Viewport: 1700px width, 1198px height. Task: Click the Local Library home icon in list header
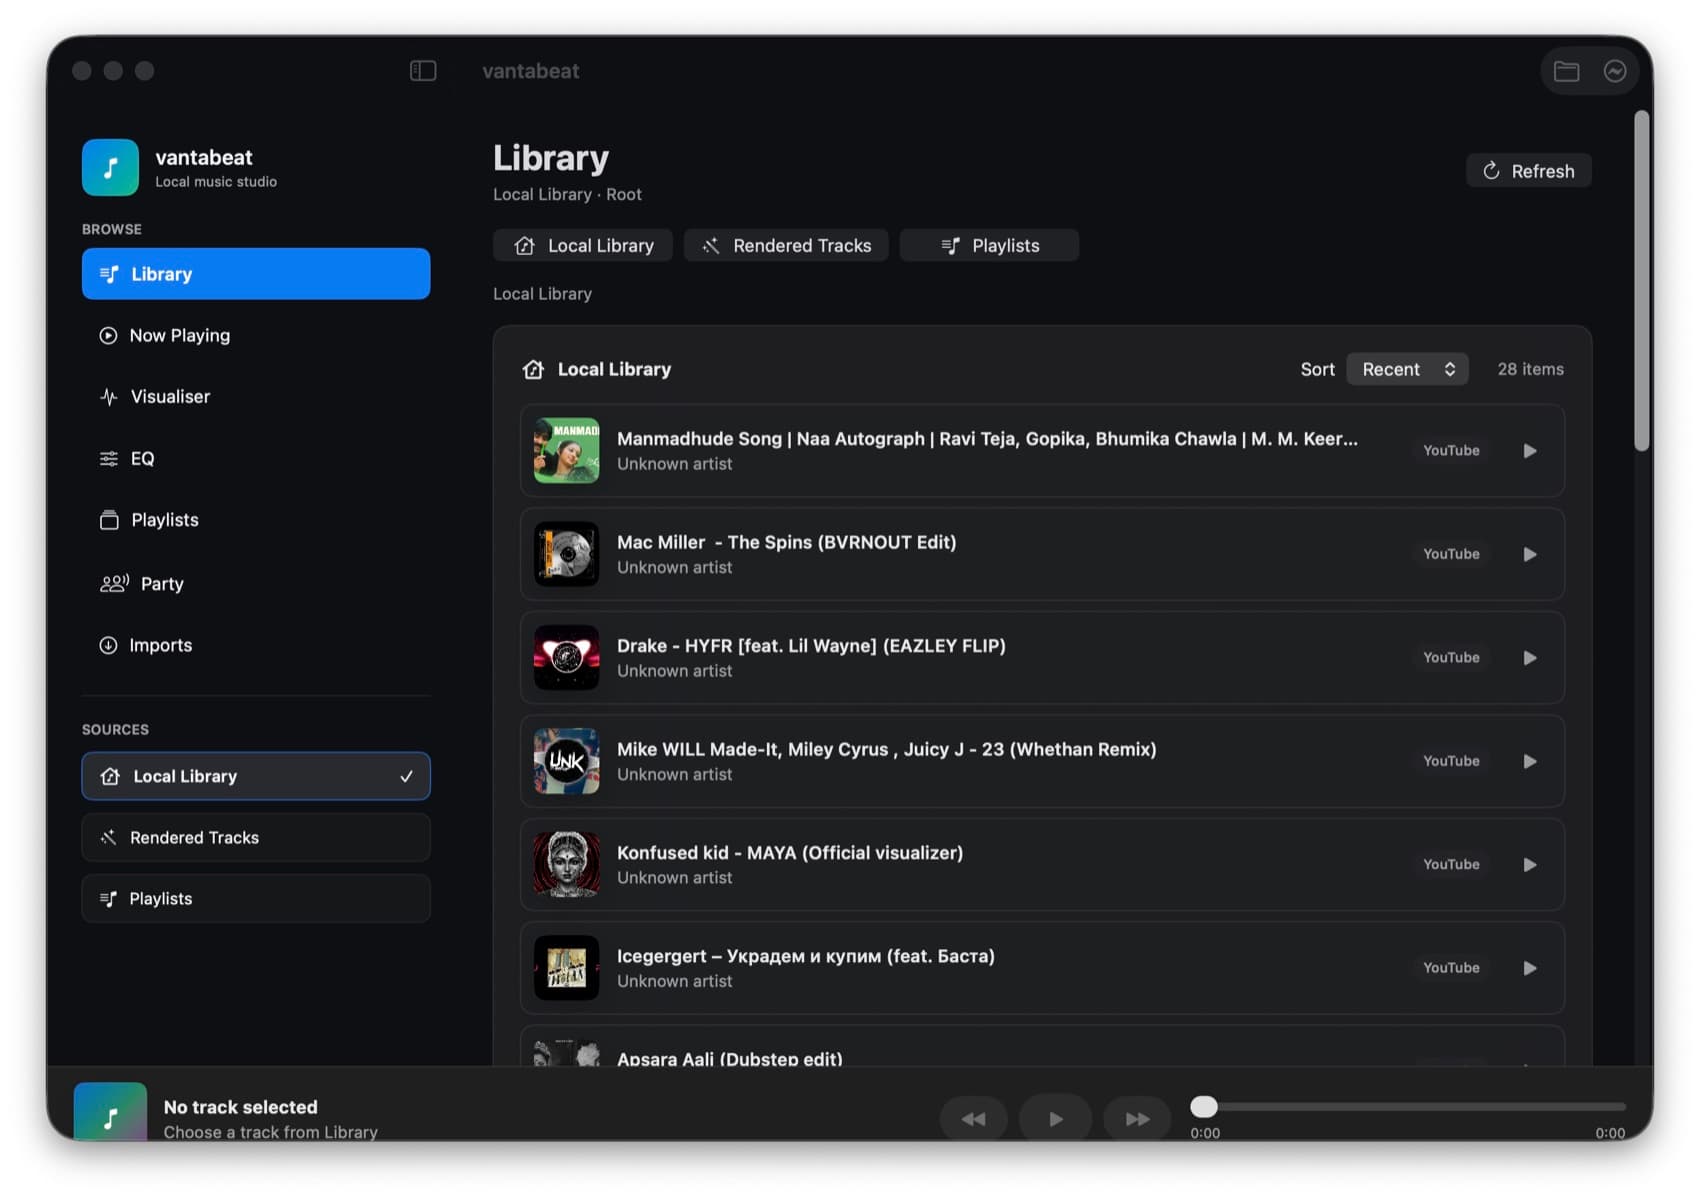pyautogui.click(x=533, y=370)
